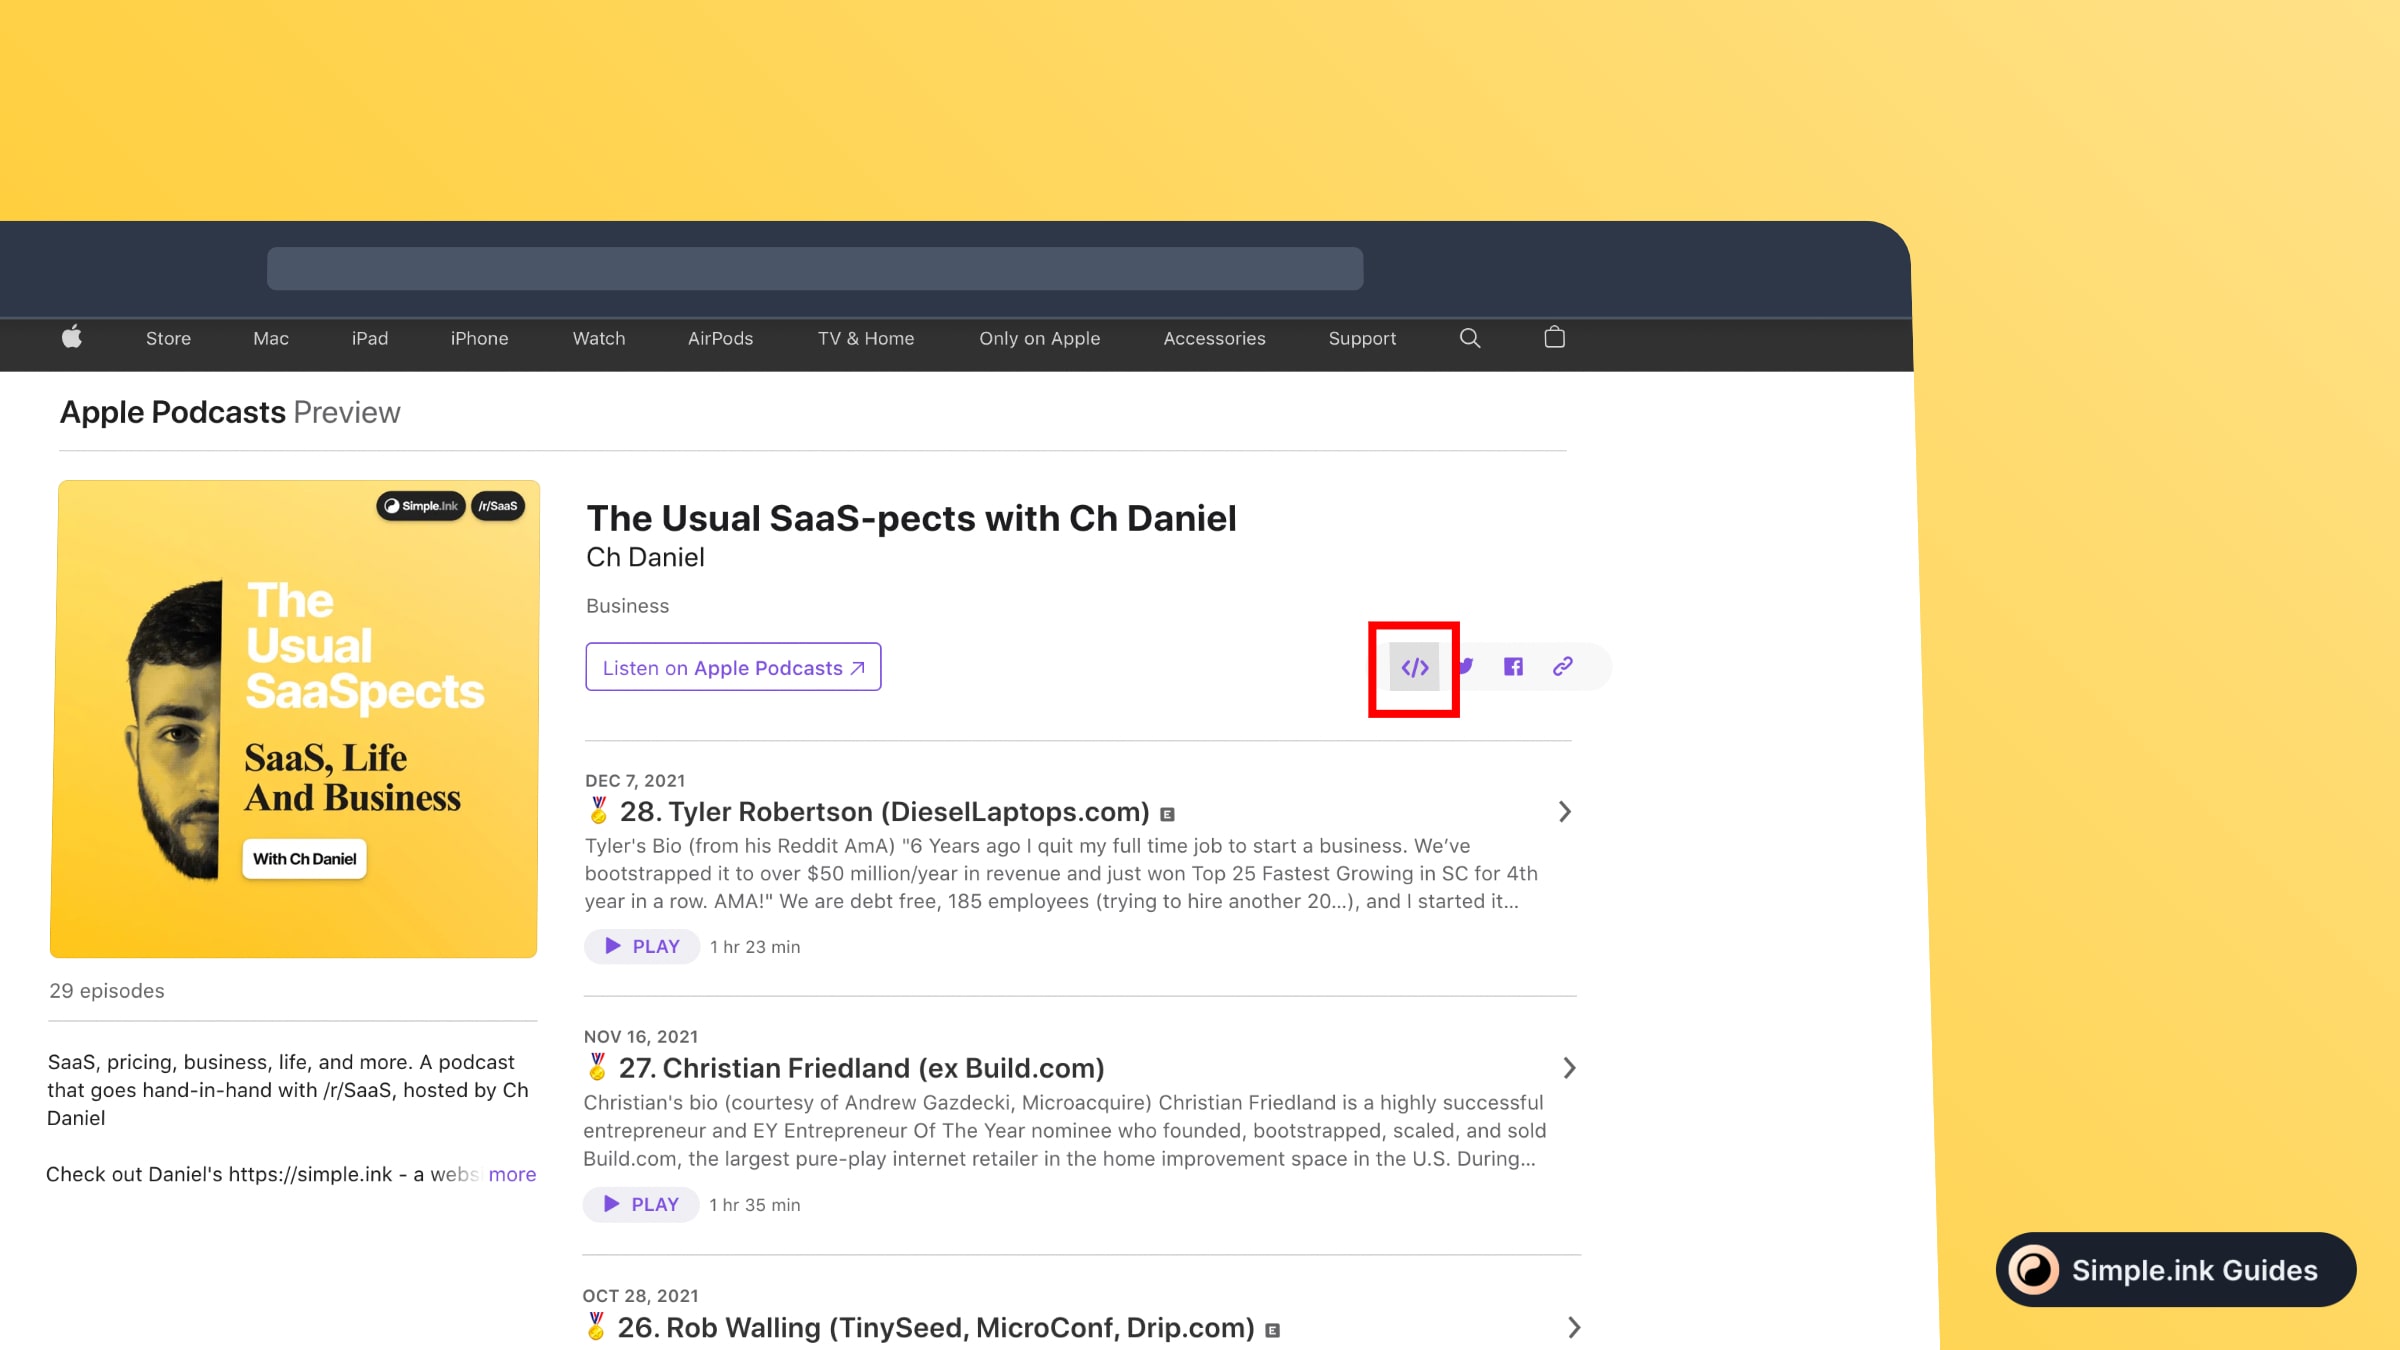The height and width of the screenshot is (1350, 2400).
Task: Open Support menu item
Action: click(1362, 338)
